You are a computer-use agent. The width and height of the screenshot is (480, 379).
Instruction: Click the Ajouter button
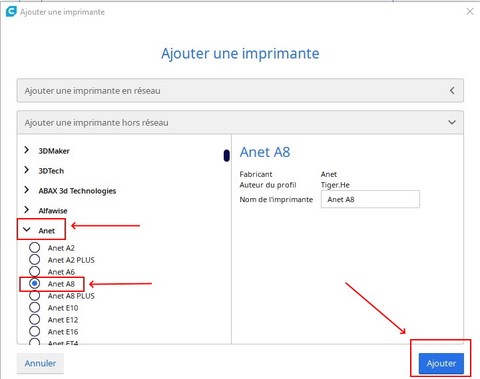pos(441,363)
